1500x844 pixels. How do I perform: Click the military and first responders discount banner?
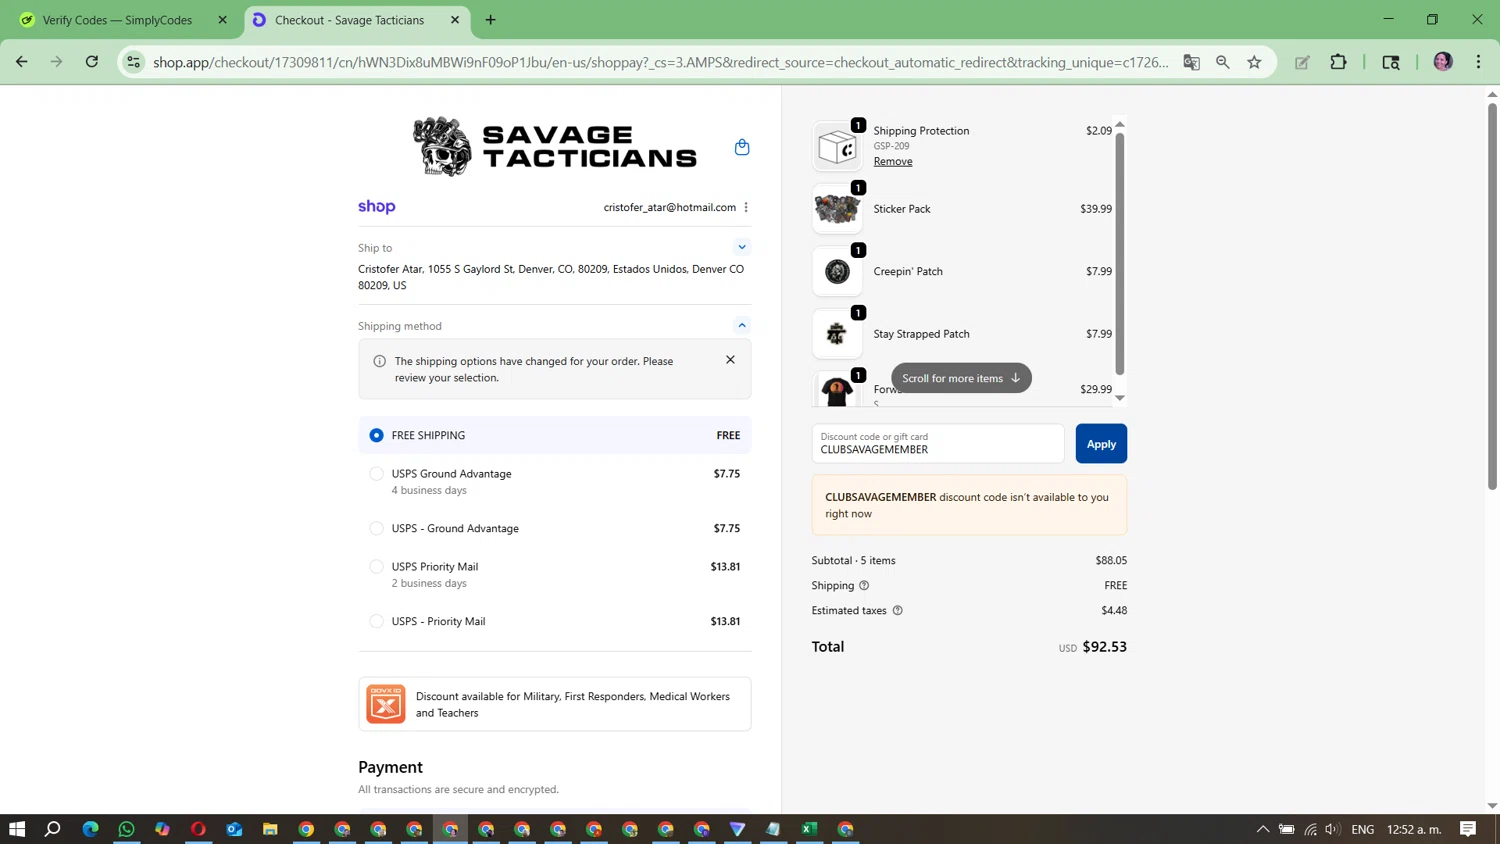tap(555, 704)
